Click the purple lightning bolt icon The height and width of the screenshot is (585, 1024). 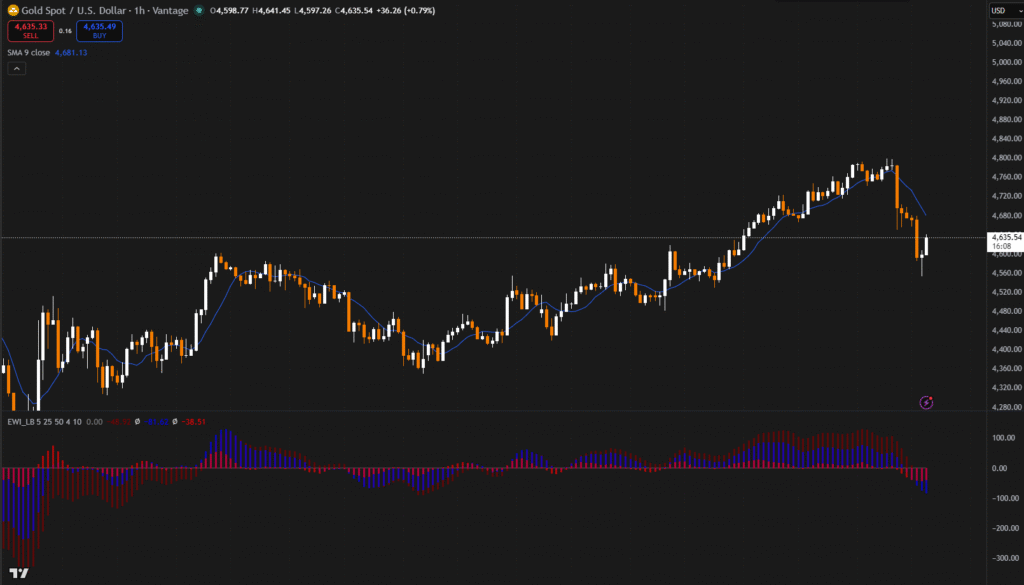click(926, 403)
